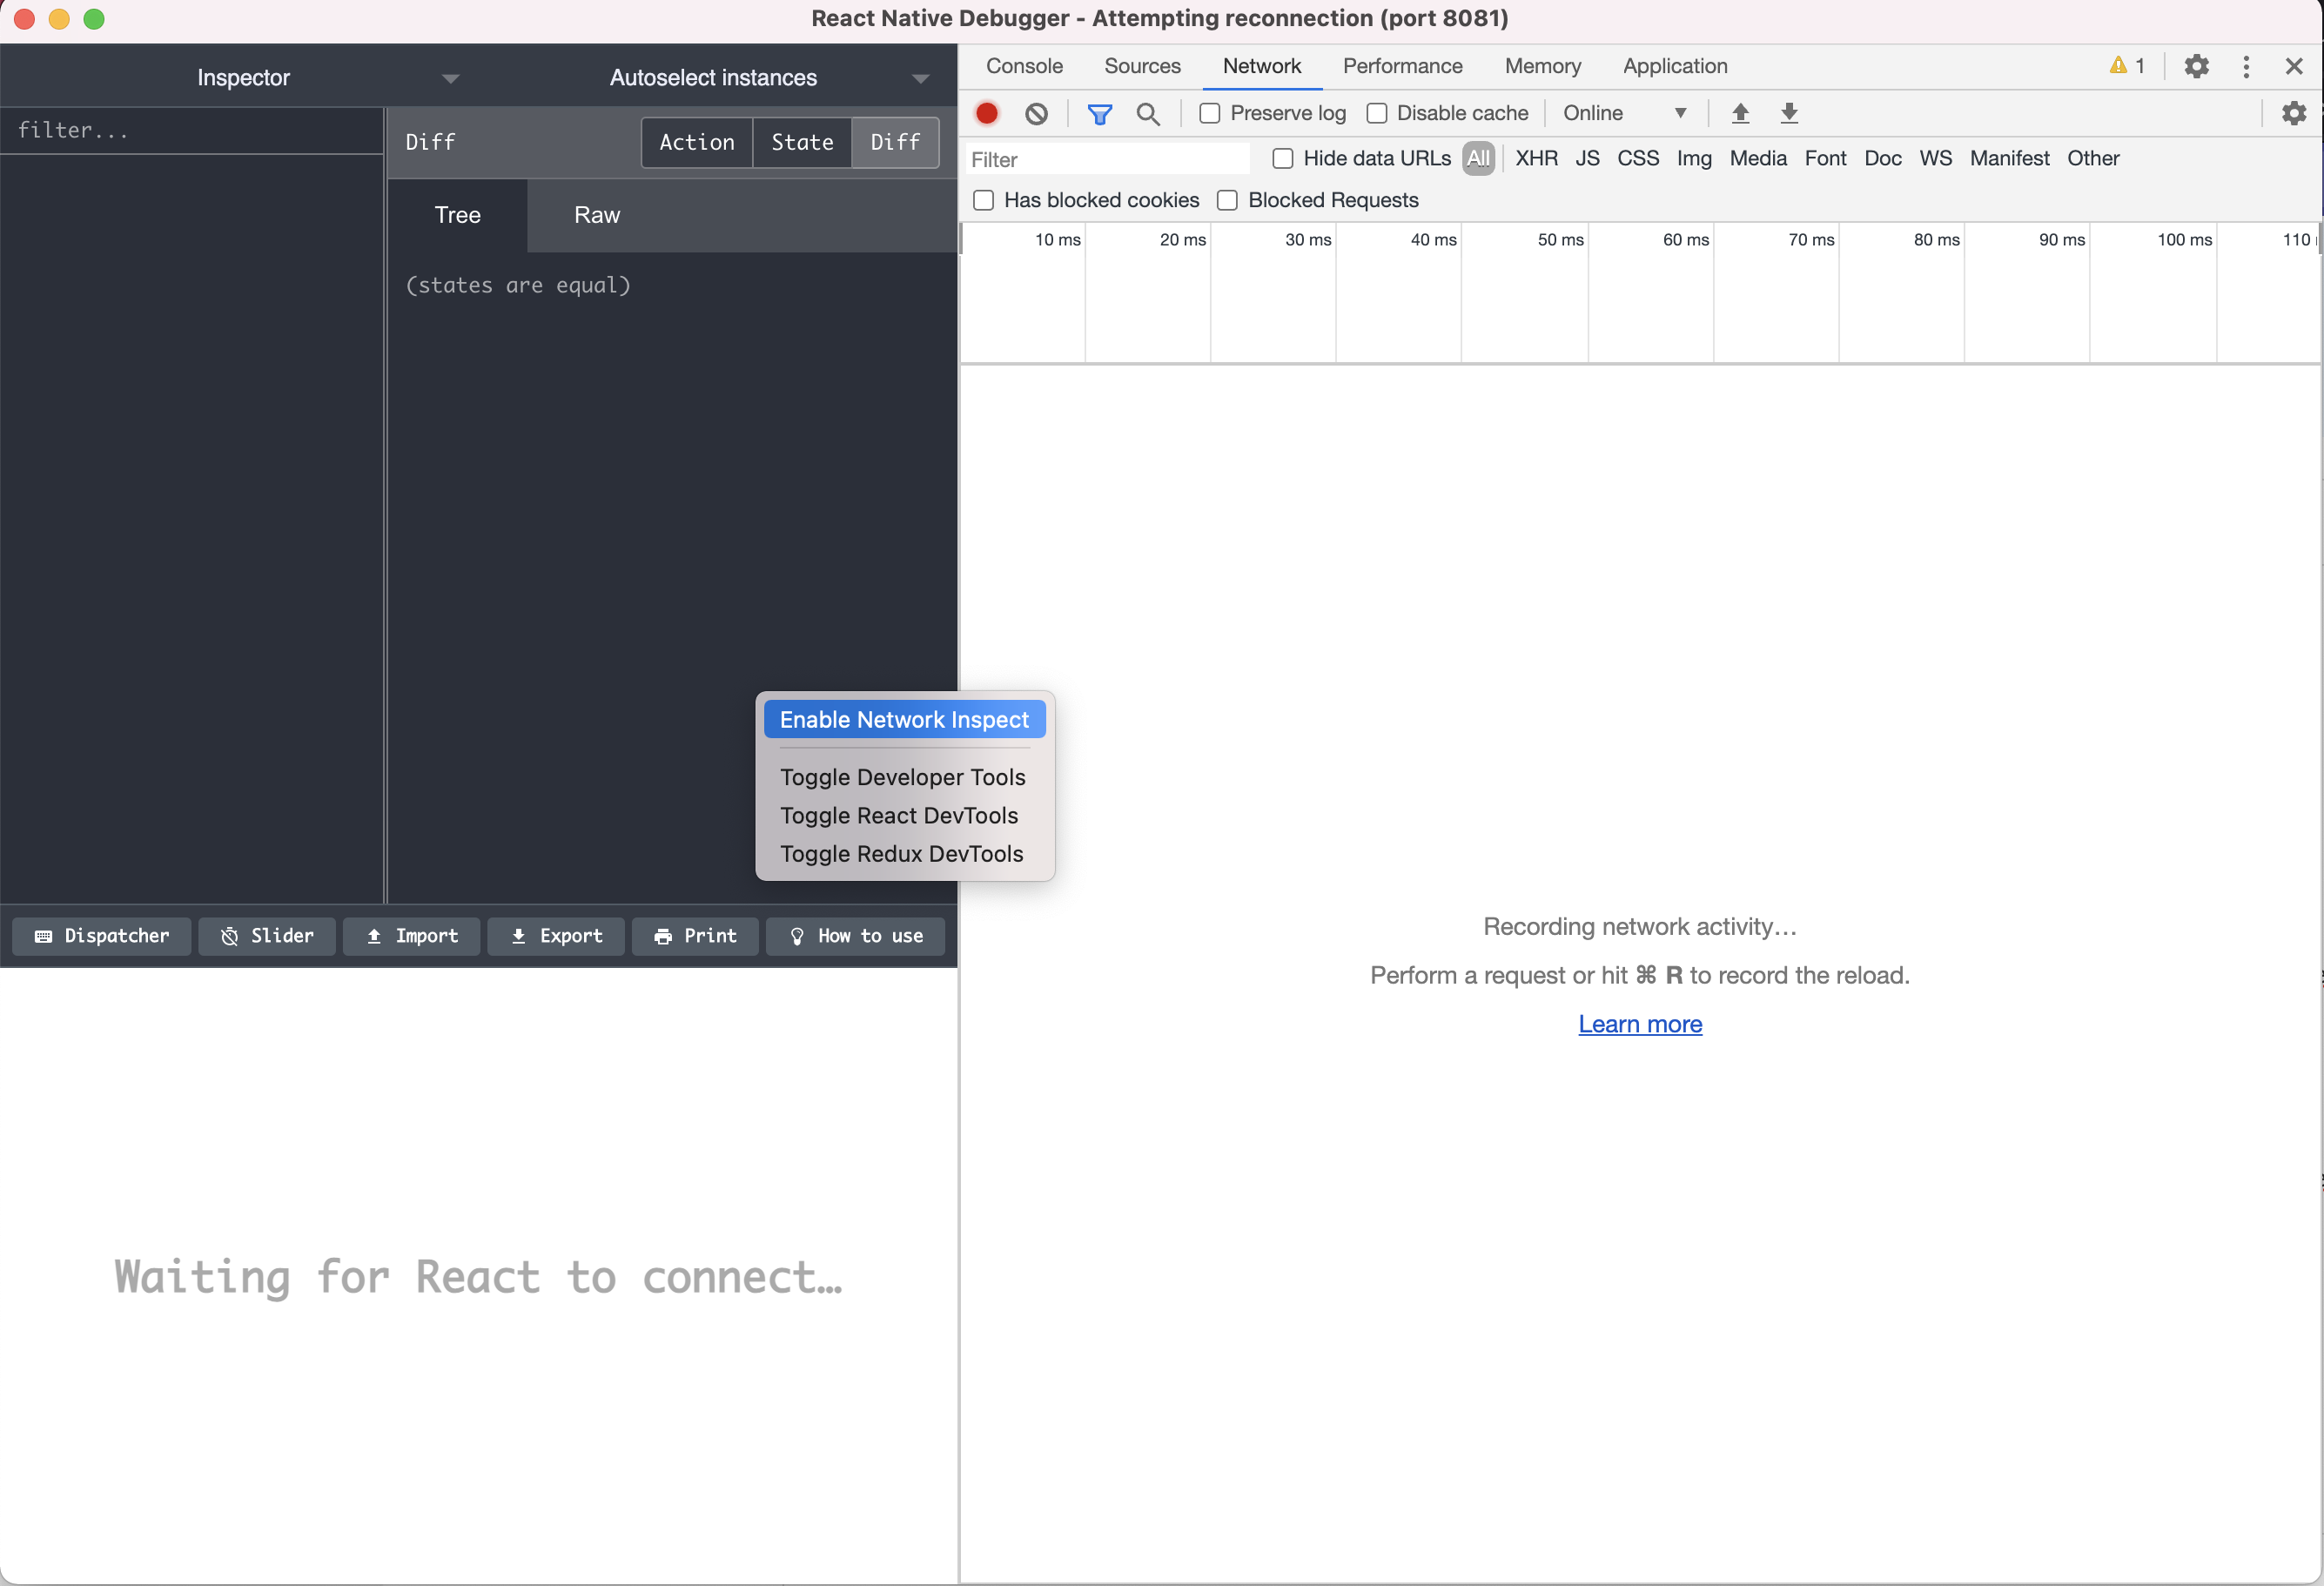Viewport: 2324px width, 1586px height.
Task: Filter requests by JS
Action: point(1587,158)
